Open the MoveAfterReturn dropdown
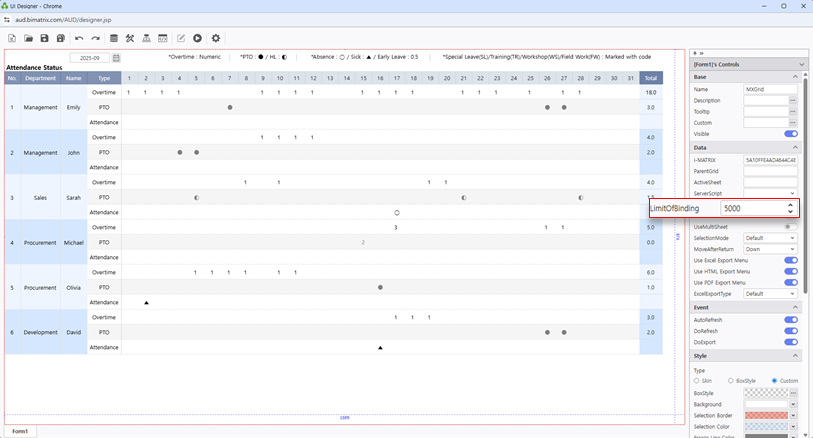Screen dimensions: 813x438 coord(770,249)
